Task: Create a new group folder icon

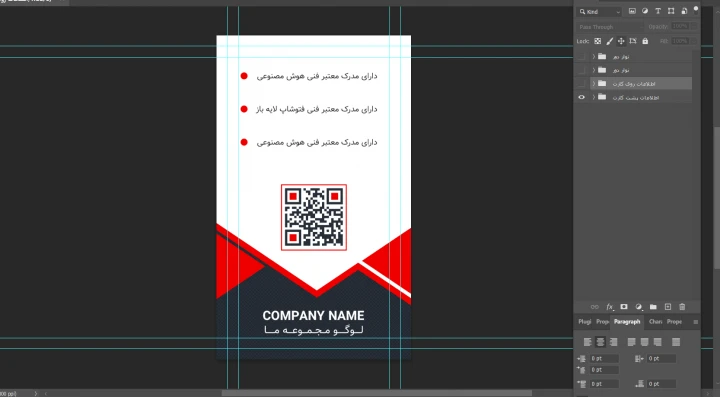Action: [x=653, y=307]
